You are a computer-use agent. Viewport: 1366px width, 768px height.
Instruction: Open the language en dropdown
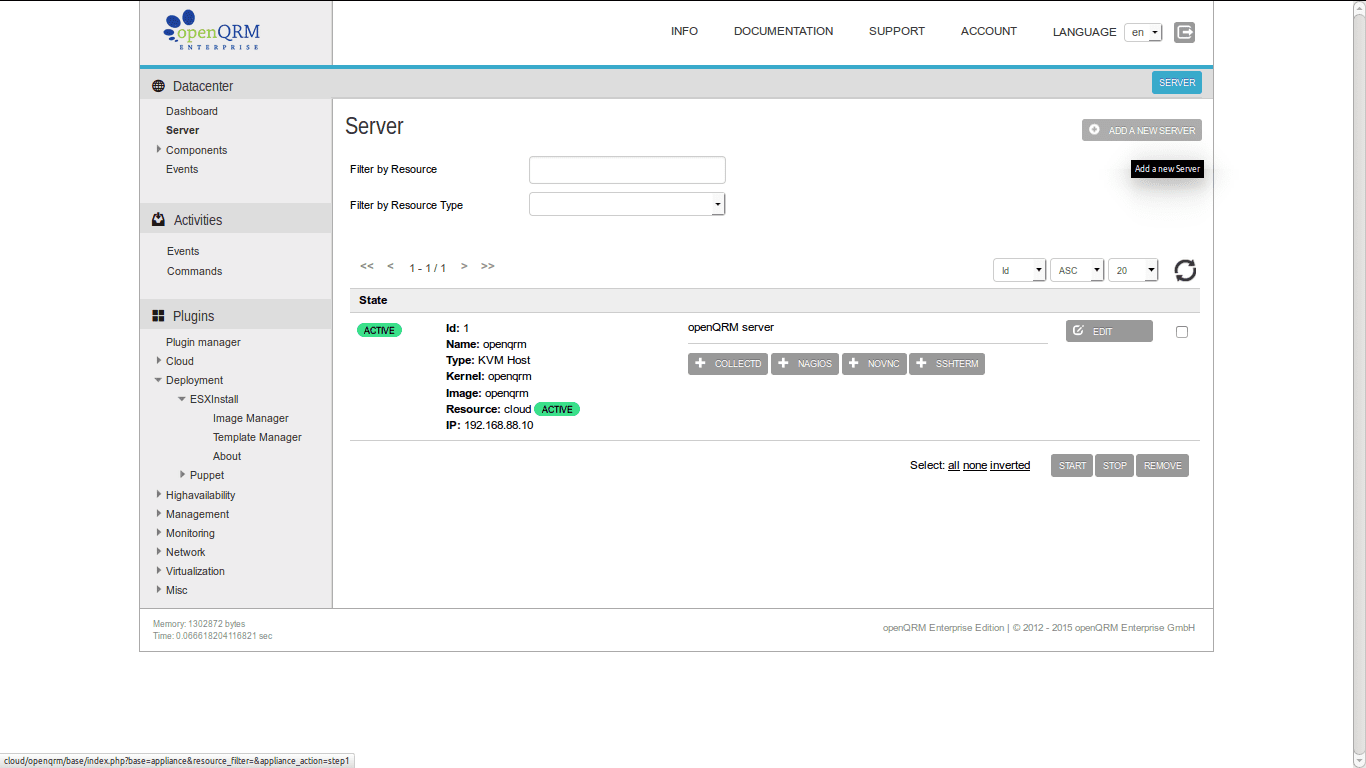[1143, 32]
